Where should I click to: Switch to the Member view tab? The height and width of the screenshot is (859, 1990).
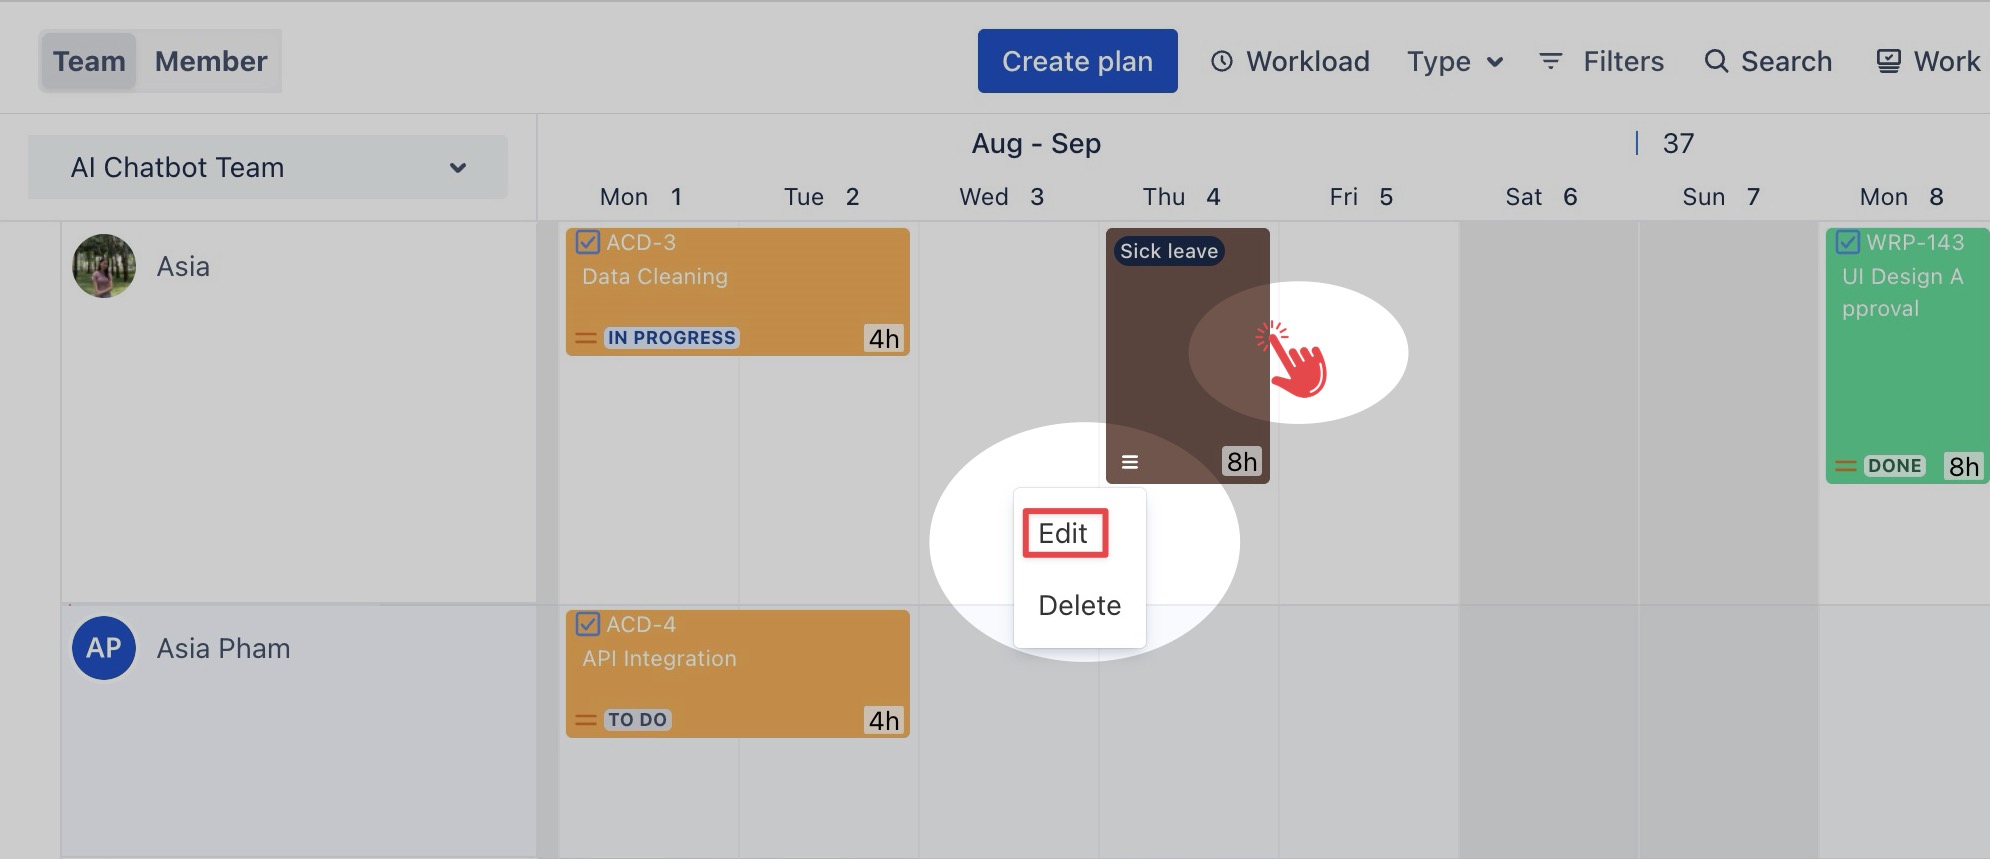click(x=211, y=61)
